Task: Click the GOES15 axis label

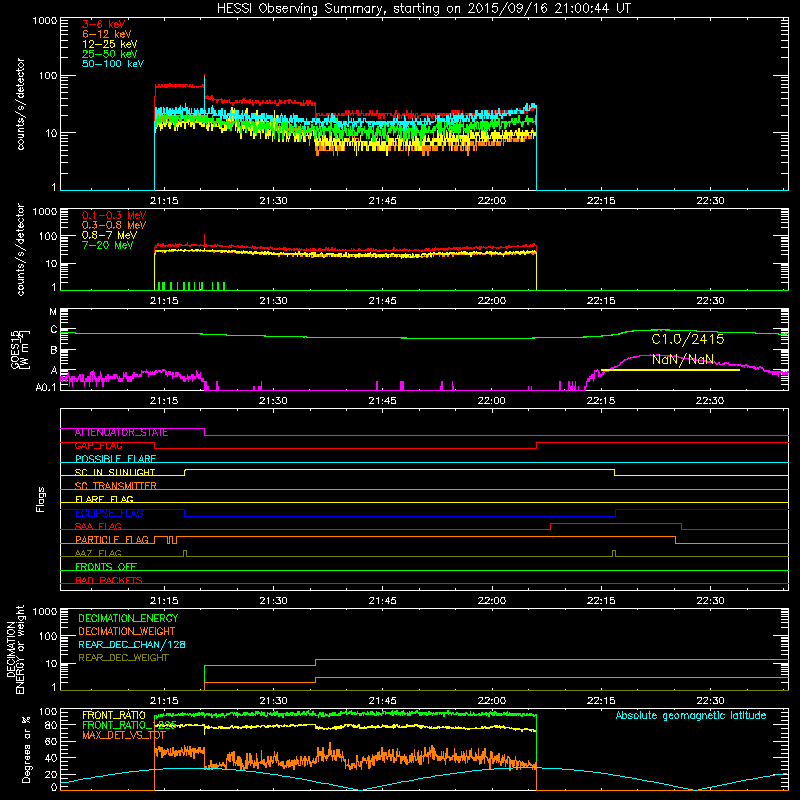Action: point(14,349)
